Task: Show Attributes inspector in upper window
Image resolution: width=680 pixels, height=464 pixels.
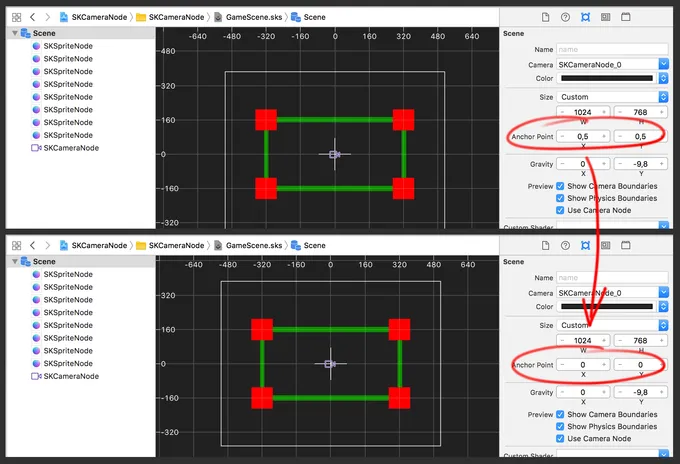Action: click(x=585, y=17)
